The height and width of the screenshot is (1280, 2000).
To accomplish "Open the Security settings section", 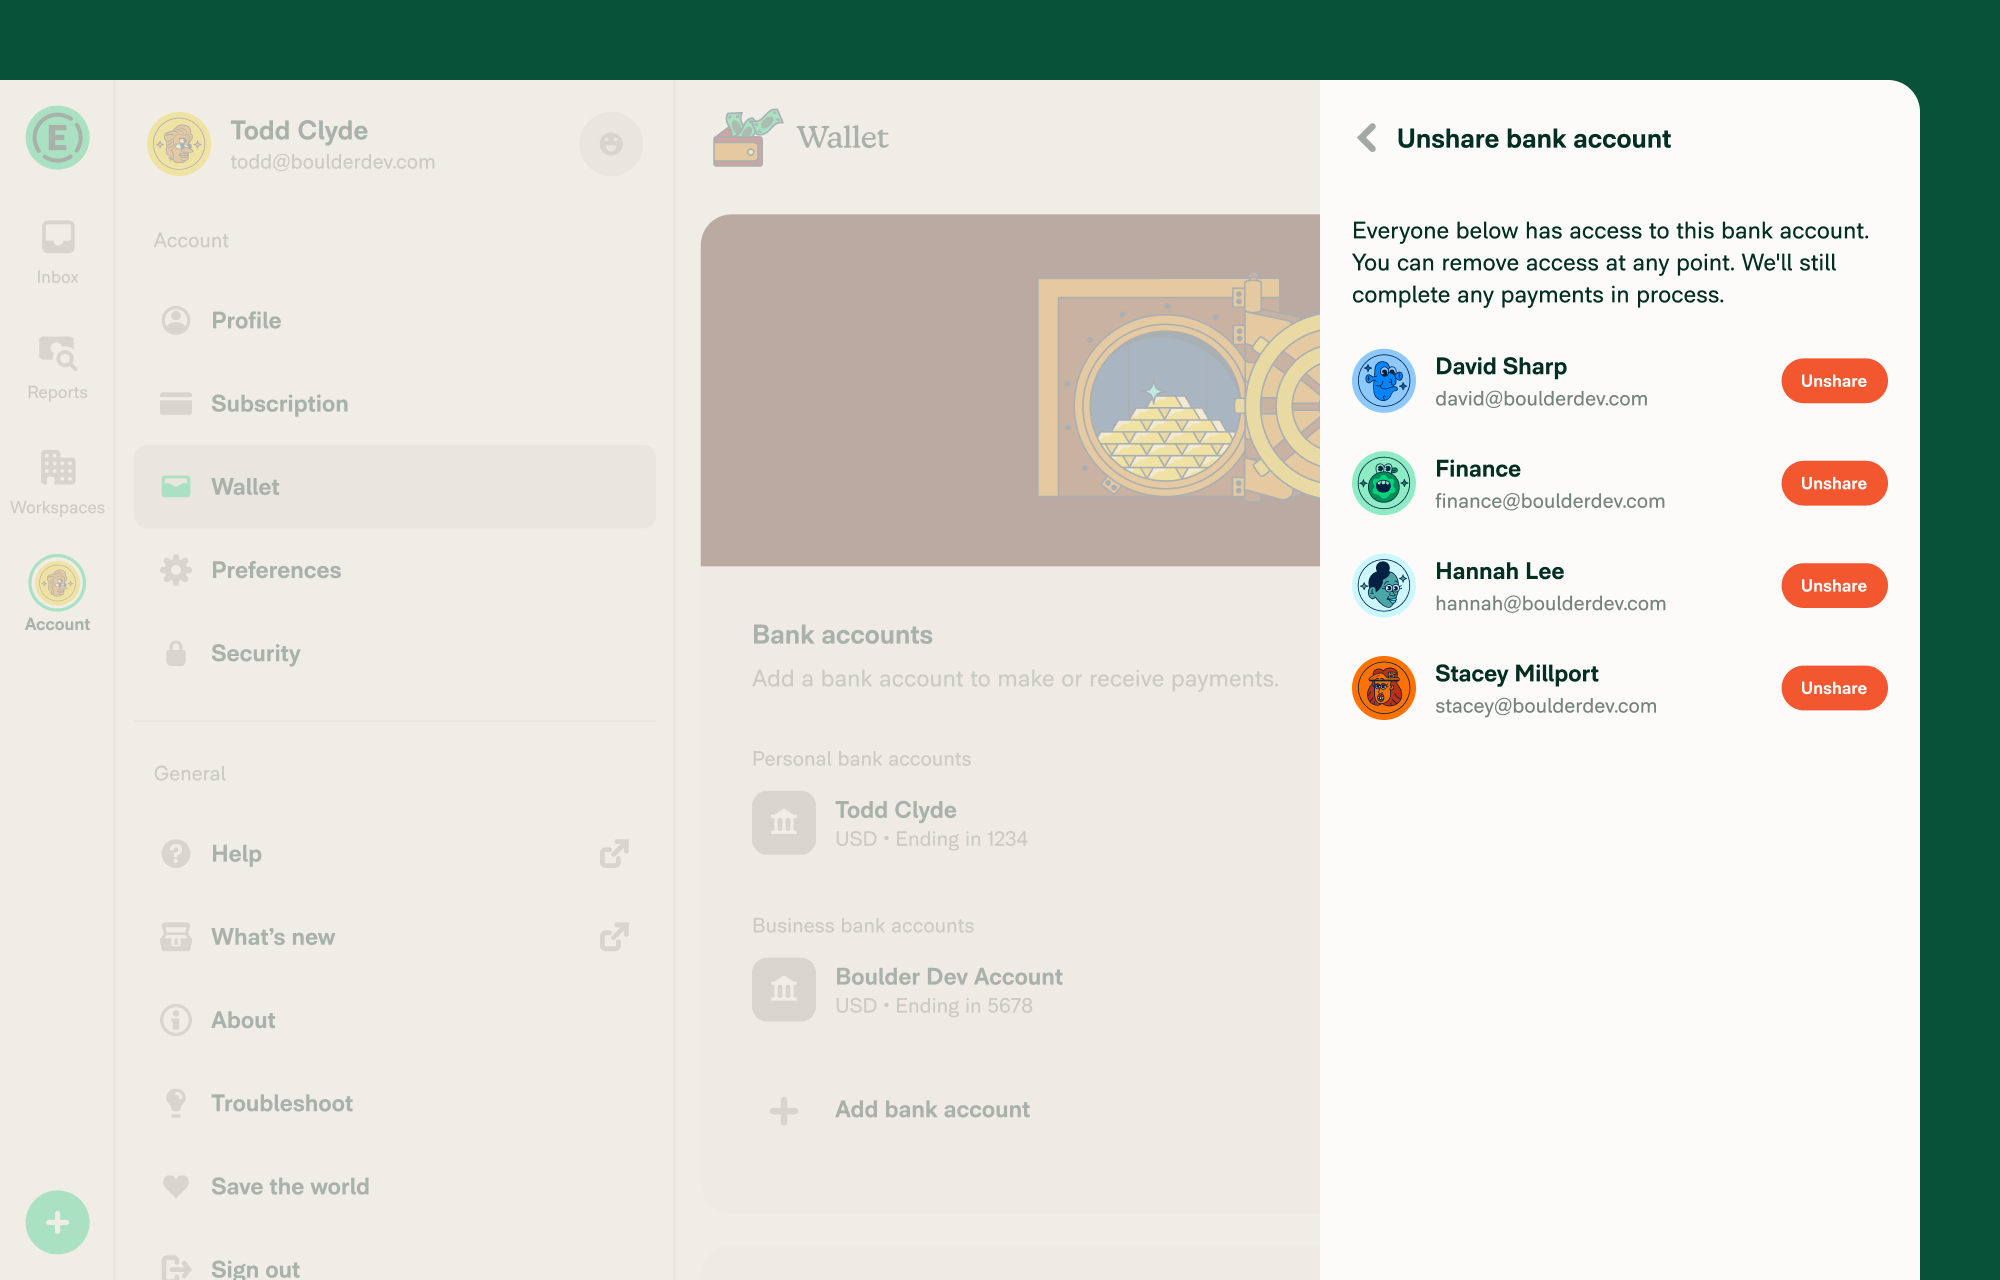I will point(255,653).
